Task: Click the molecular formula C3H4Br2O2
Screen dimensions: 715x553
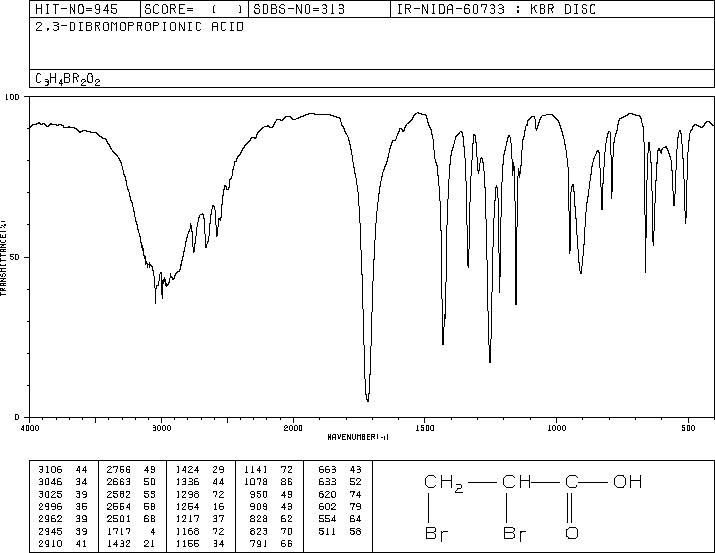Action: click(x=68, y=79)
